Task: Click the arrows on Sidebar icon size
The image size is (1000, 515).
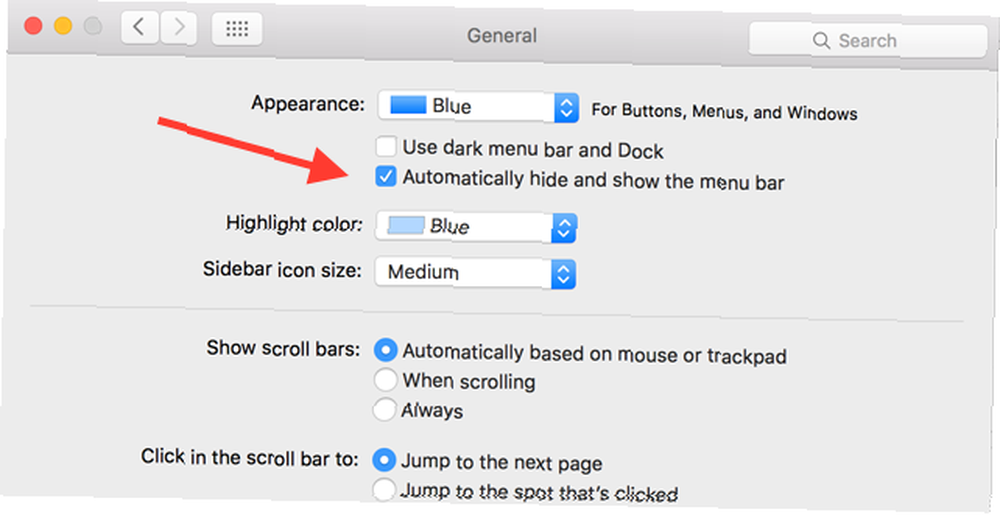Action: (x=563, y=274)
